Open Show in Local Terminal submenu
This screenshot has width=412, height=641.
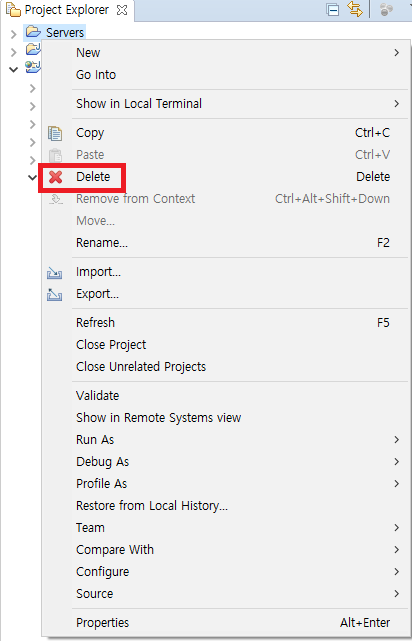point(226,104)
